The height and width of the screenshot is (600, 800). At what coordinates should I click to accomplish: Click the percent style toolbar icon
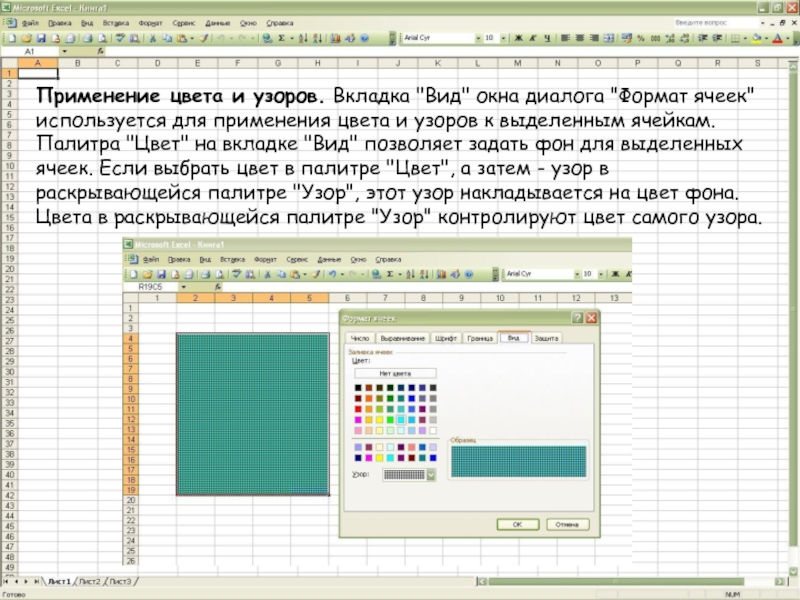pyautogui.click(x=641, y=38)
